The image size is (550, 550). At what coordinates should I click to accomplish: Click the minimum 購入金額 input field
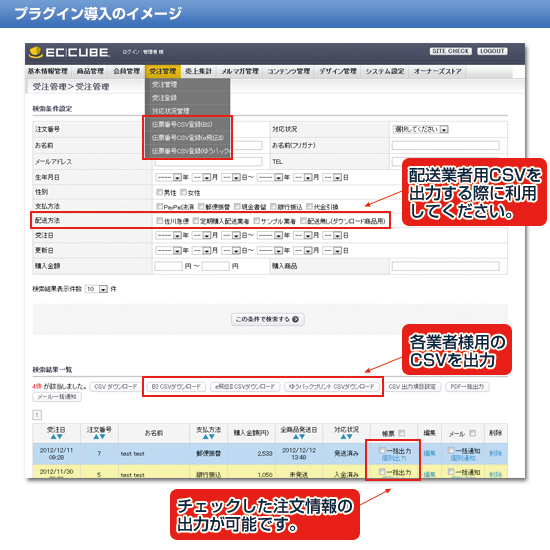168,266
